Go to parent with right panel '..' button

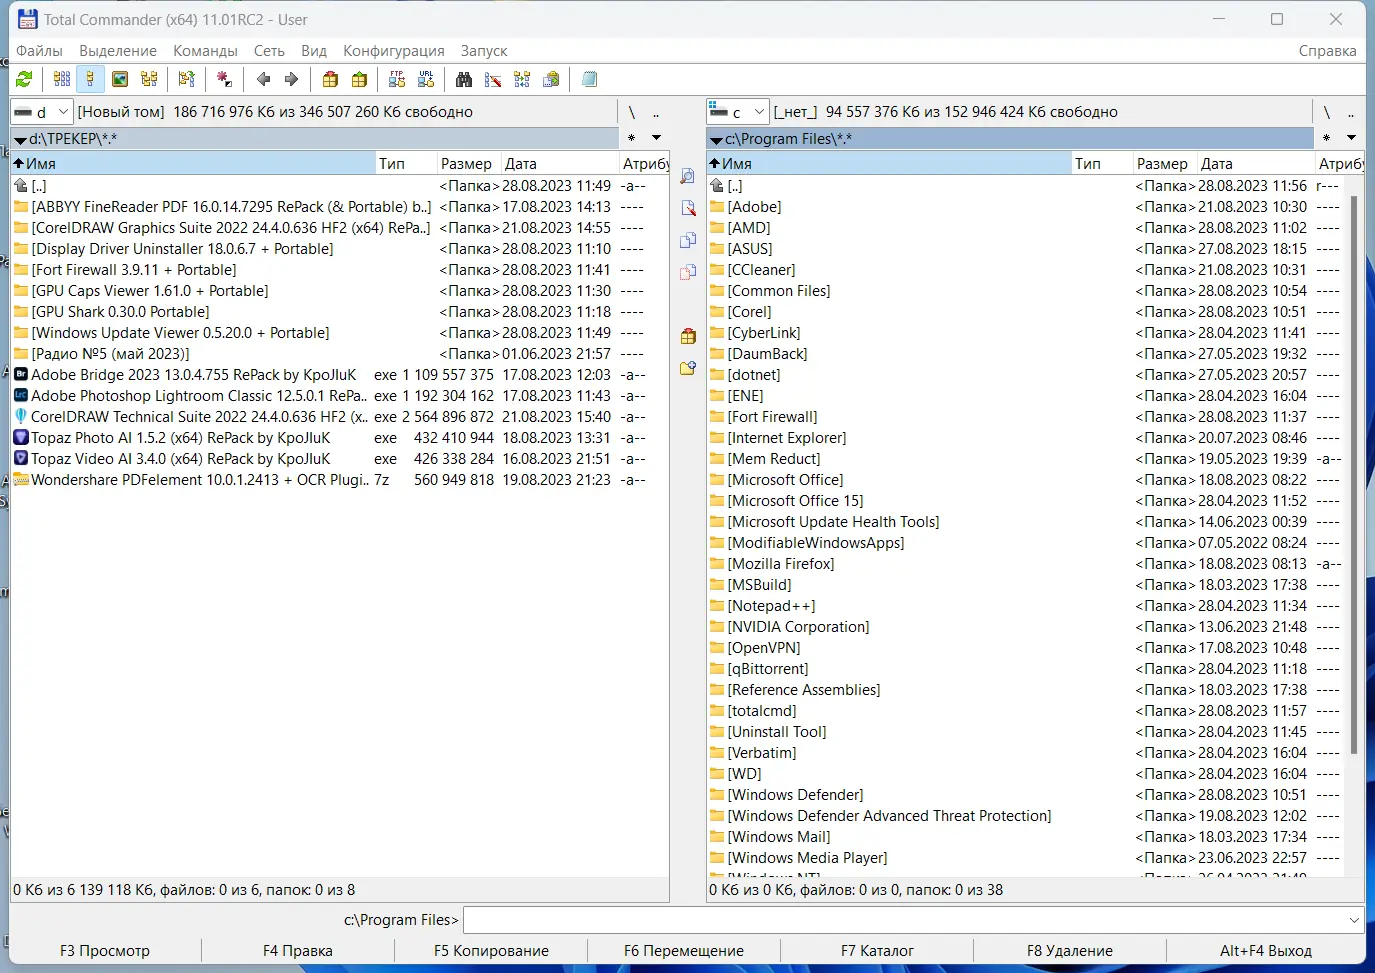[1351, 112]
